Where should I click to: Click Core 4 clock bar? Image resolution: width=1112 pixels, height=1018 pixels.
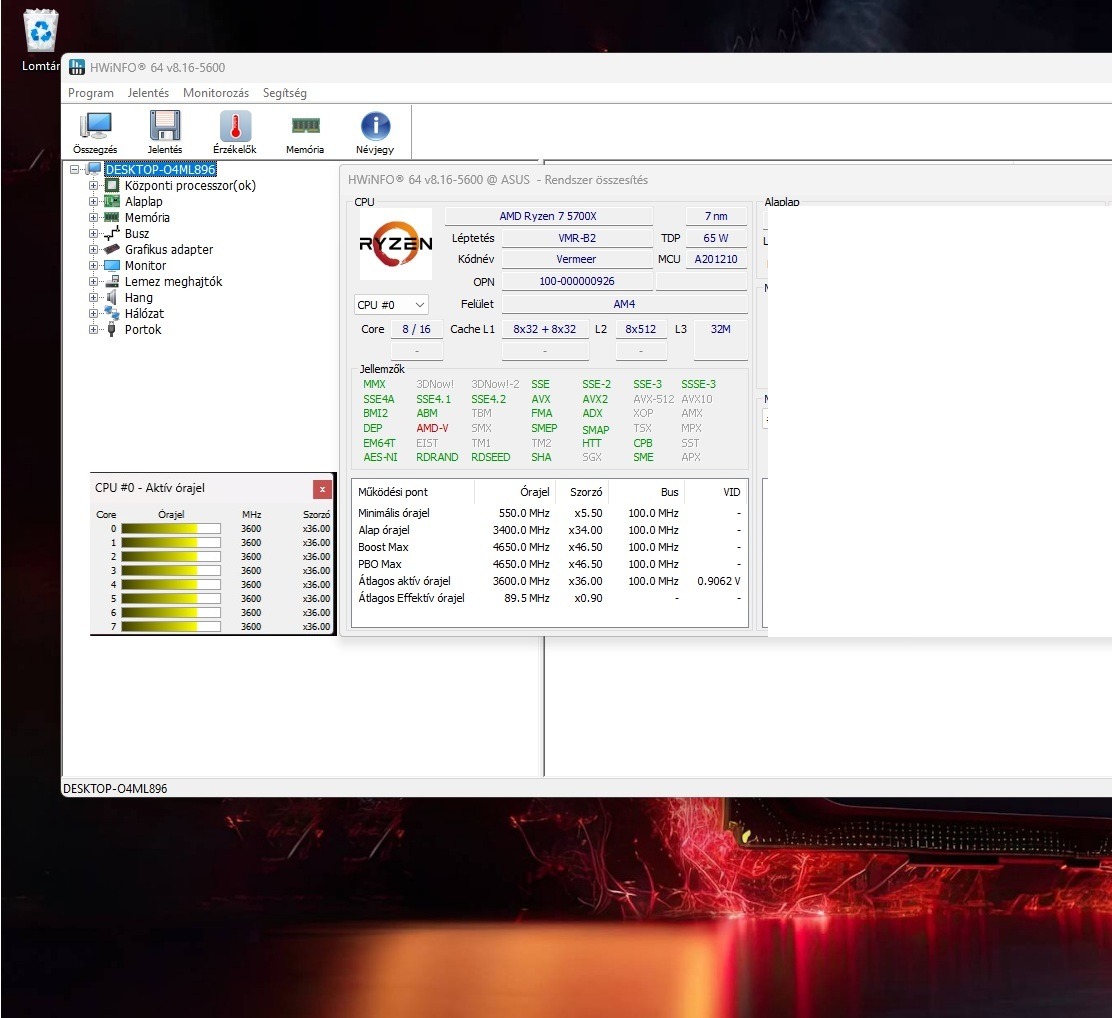[171, 585]
